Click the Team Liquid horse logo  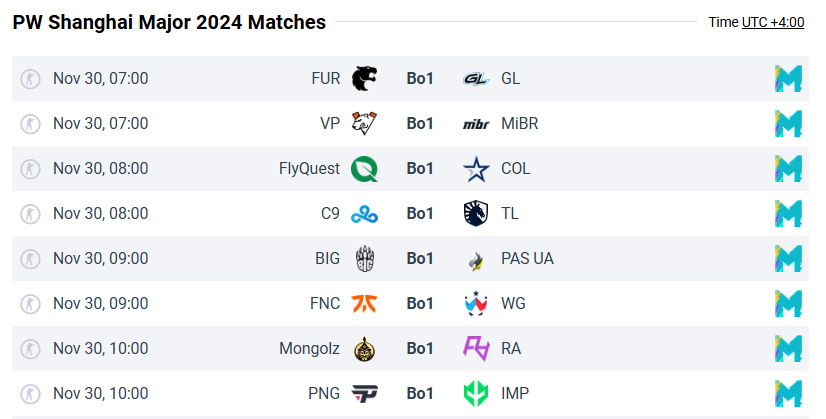(475, 213)
